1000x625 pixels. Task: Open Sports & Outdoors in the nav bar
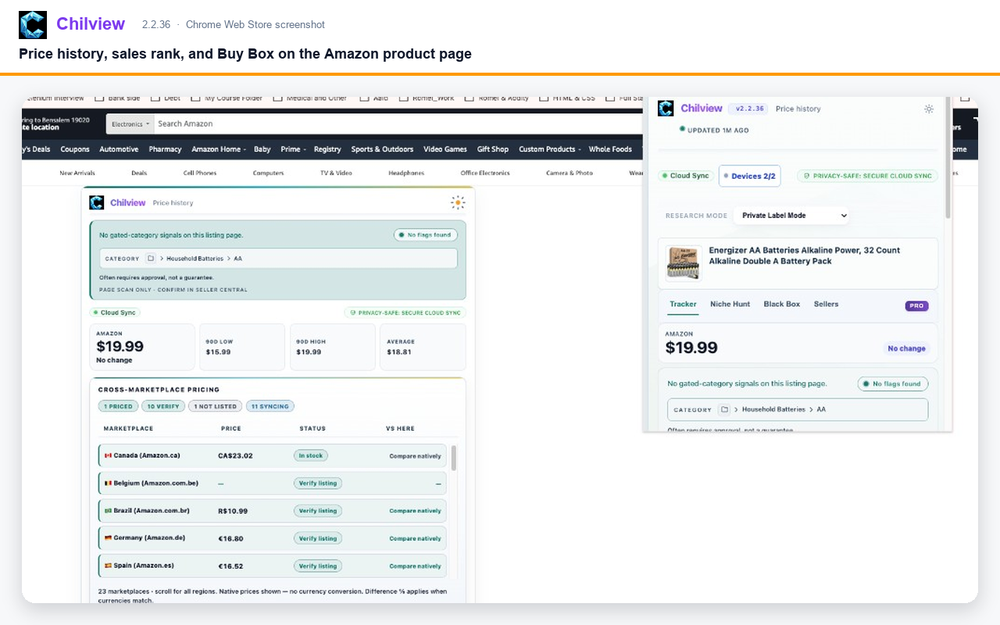[x=382, y=149]
